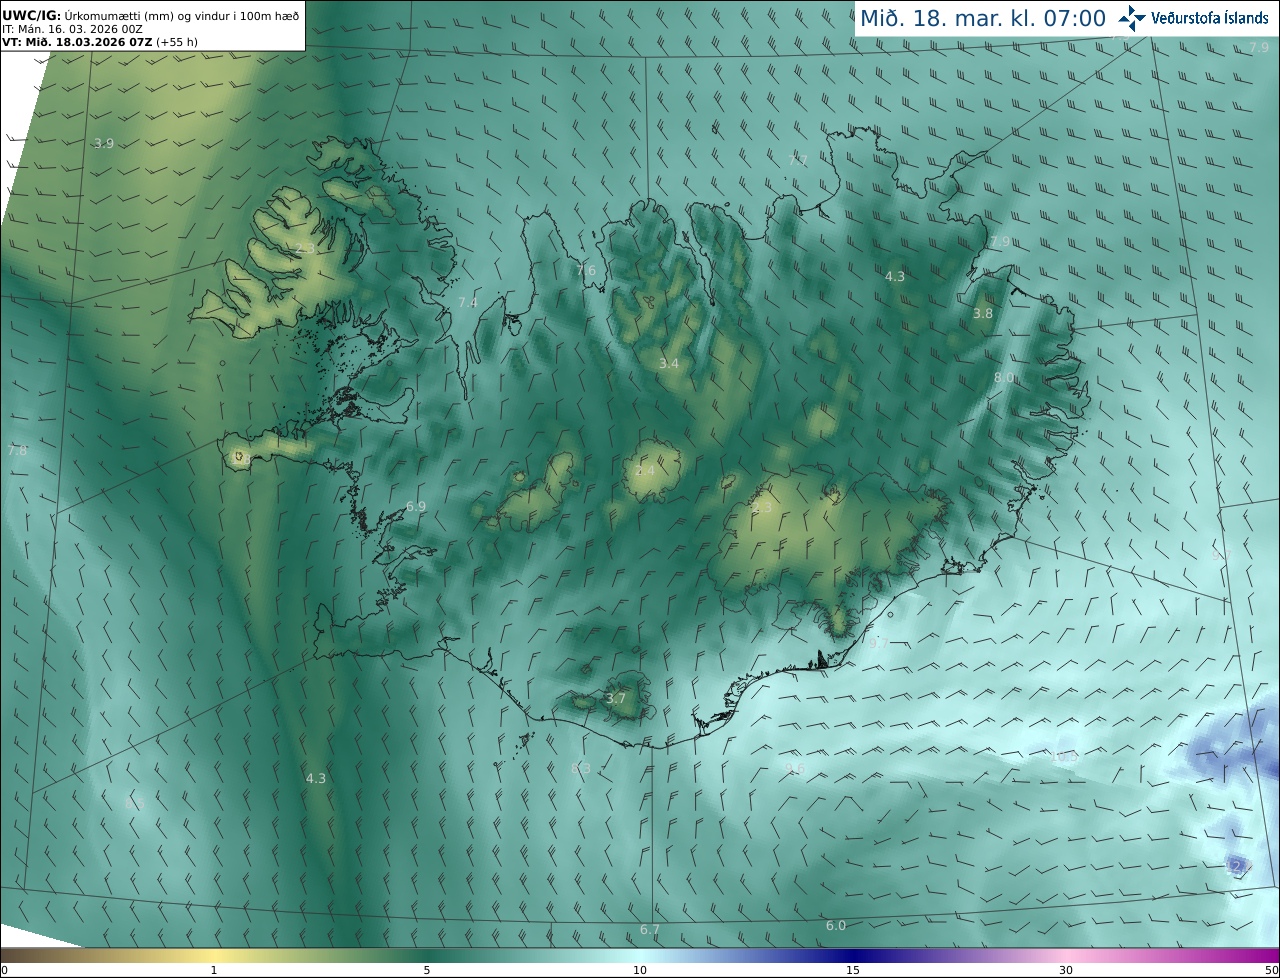Click the 2.3 value on the Westfjords
This screenshot has width=1280, height=978.
coord(304,248)
